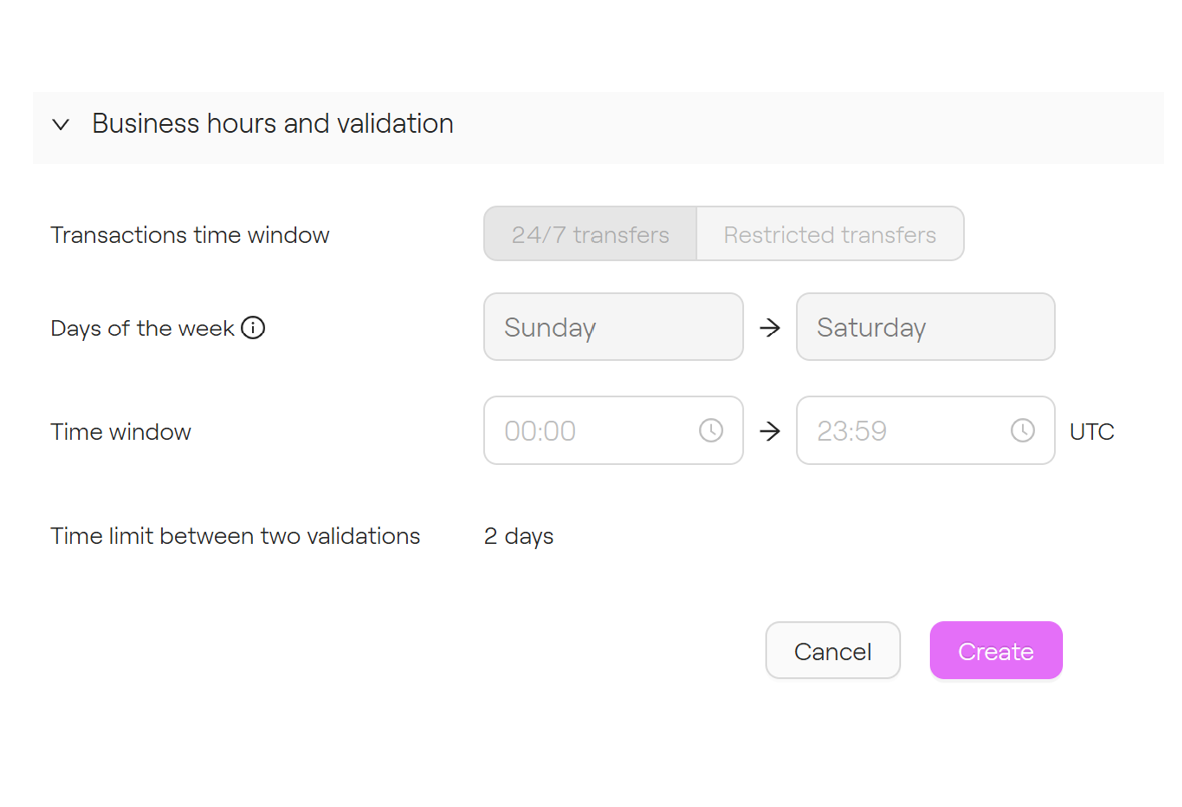Click the Business hours and validation header

tap(272, 124)
